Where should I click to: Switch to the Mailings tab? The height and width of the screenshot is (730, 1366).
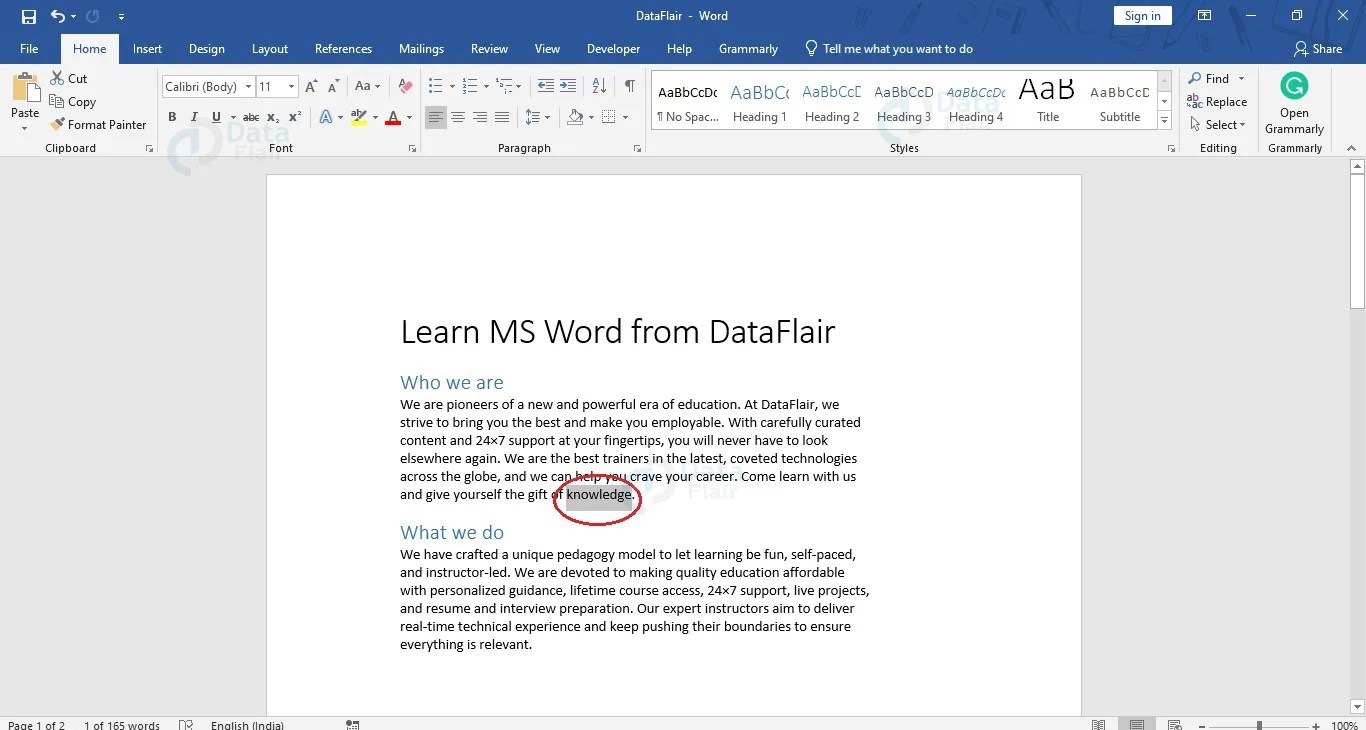click(421, 48)
